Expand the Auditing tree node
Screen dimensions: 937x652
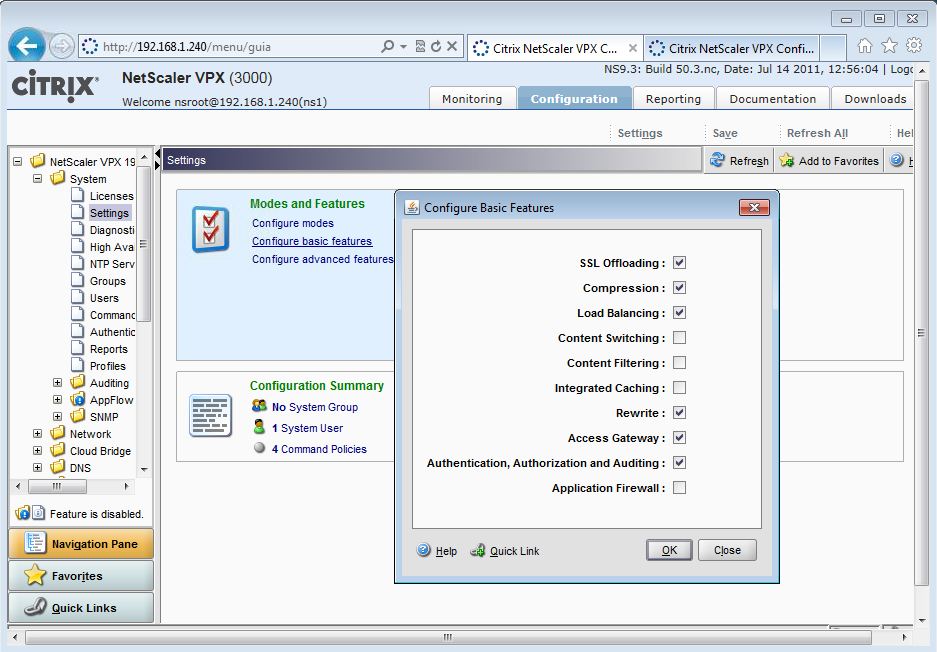coord(57,383)
